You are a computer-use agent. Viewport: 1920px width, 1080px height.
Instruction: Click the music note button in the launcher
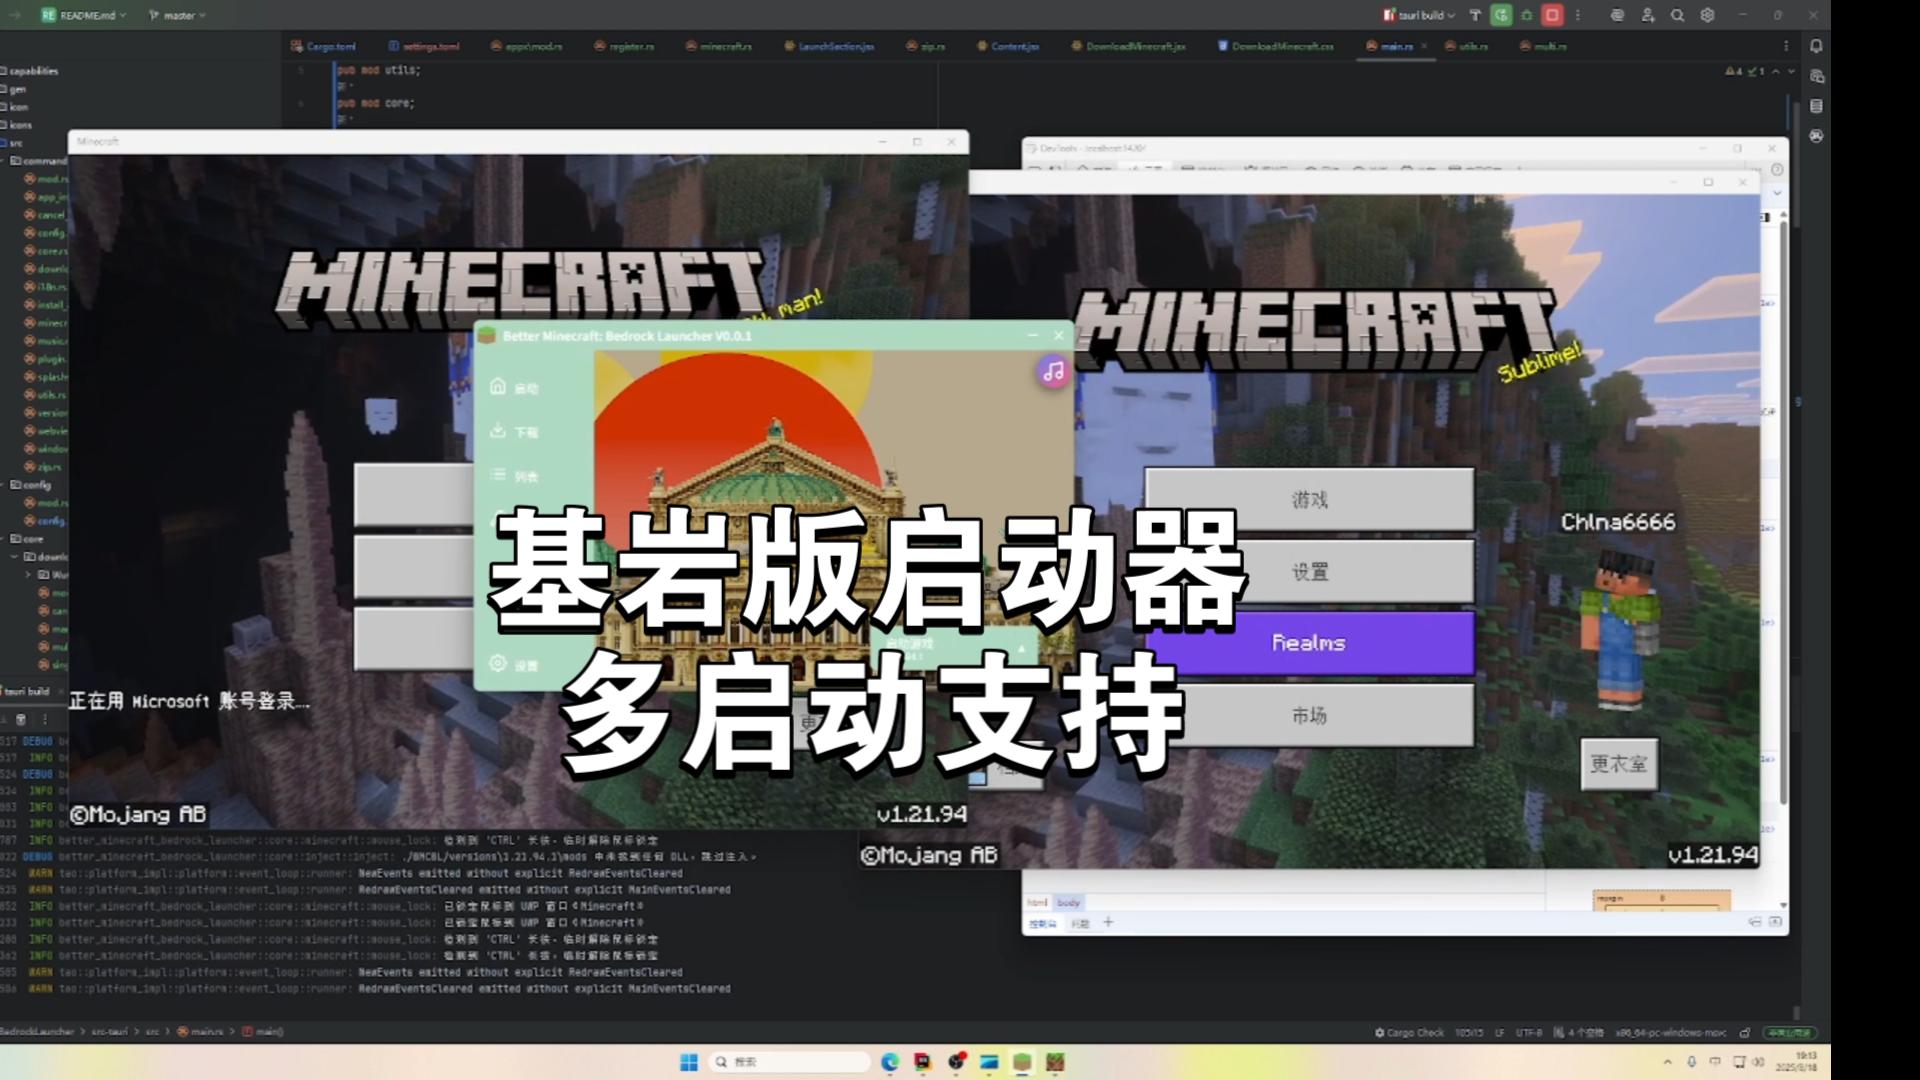[x=1053, y=372]
